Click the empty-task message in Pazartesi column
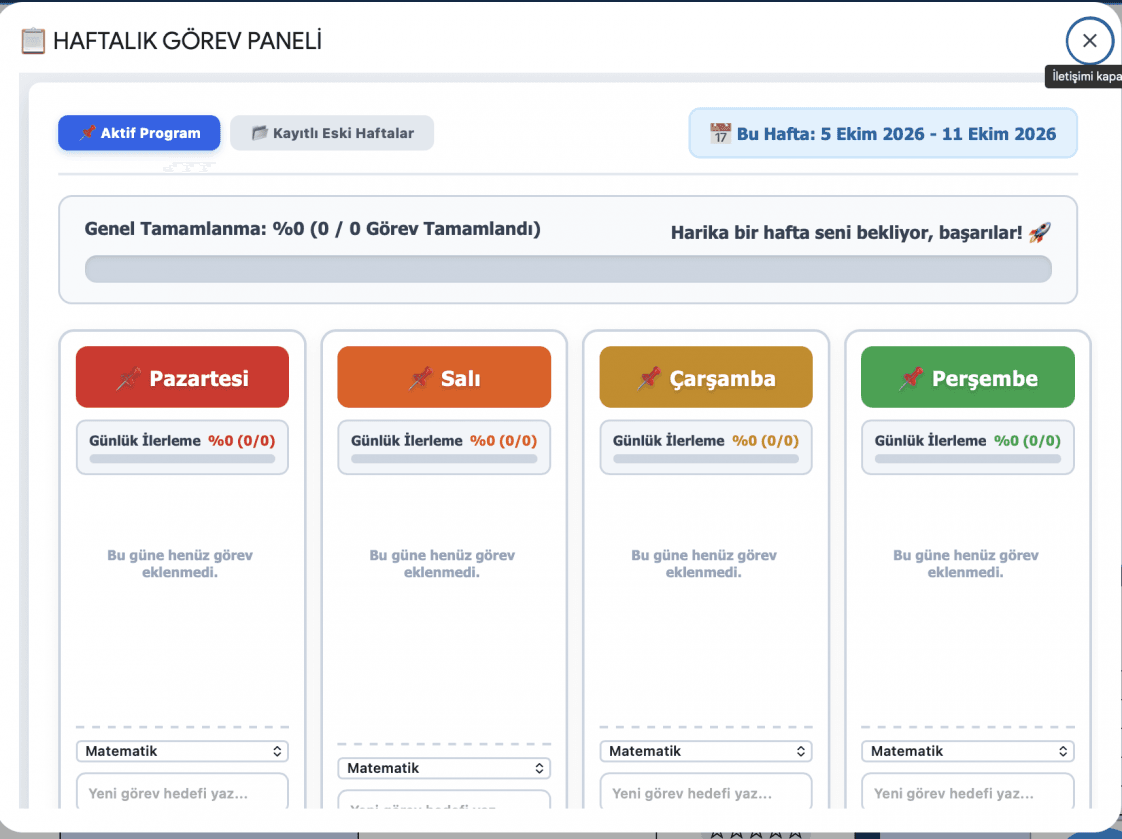The height and width of the screenshot is (839, 1122). [180, 564]
